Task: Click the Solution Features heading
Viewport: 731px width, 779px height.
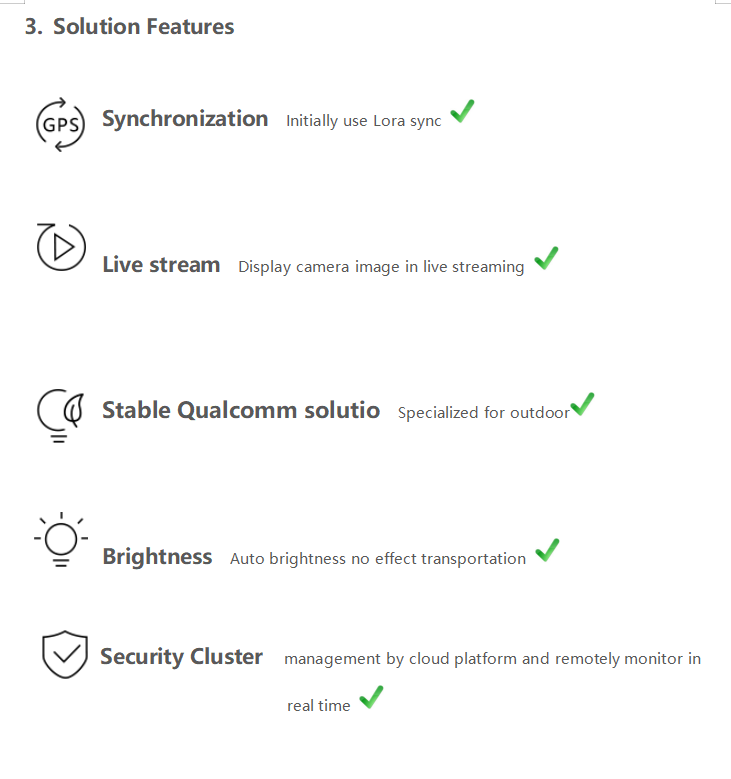Action: pos(129,27)
